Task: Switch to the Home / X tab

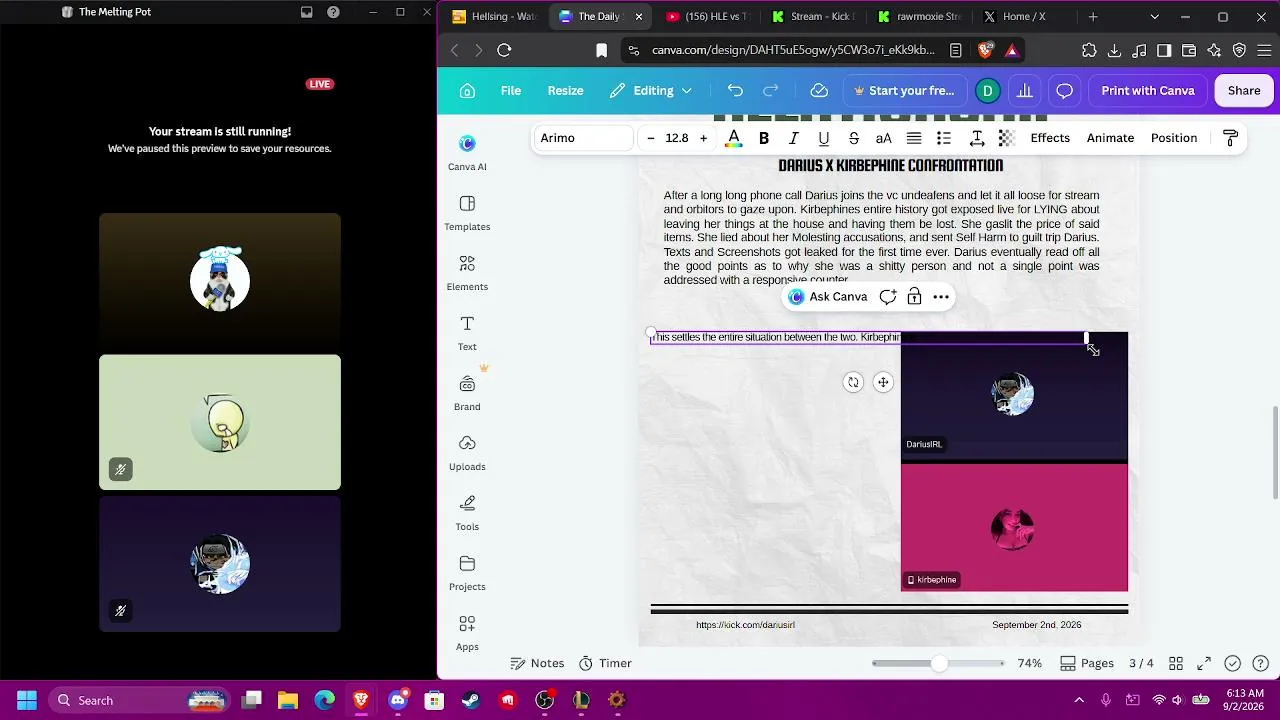Action: [1022, 16]
